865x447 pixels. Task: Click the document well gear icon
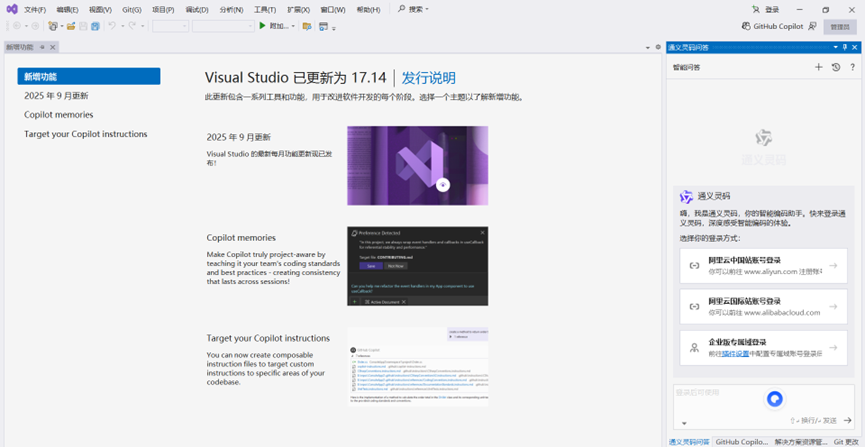pyautogui.click(x=658, y=47)
